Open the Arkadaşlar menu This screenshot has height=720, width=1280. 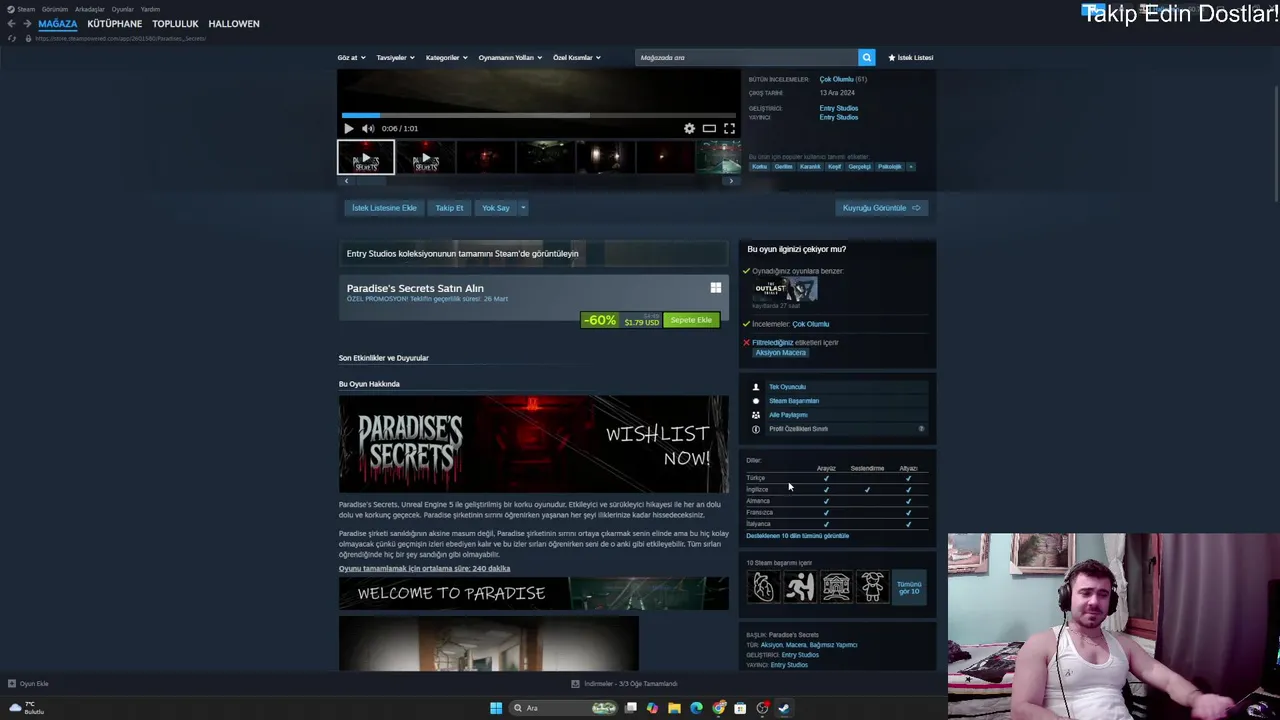[x=90, y=9]
